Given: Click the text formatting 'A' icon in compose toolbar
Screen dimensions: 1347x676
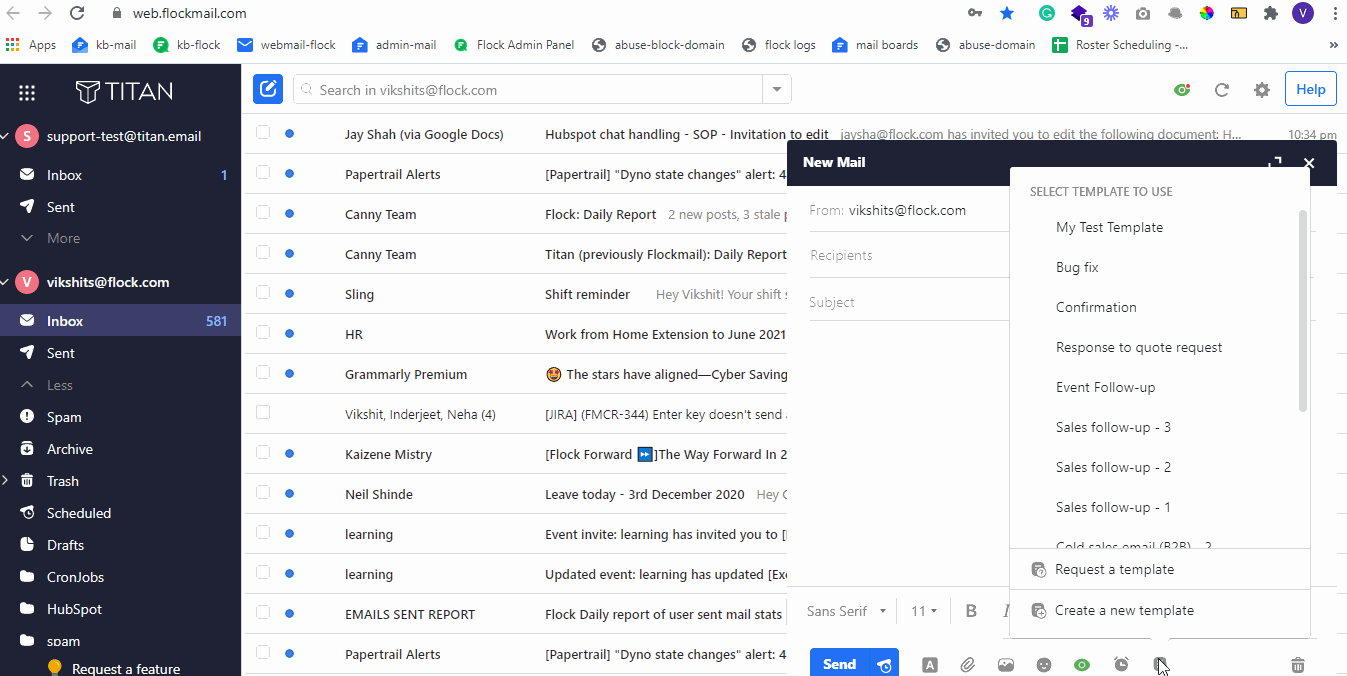Looking at the screenshot, I should pos(930,665).
